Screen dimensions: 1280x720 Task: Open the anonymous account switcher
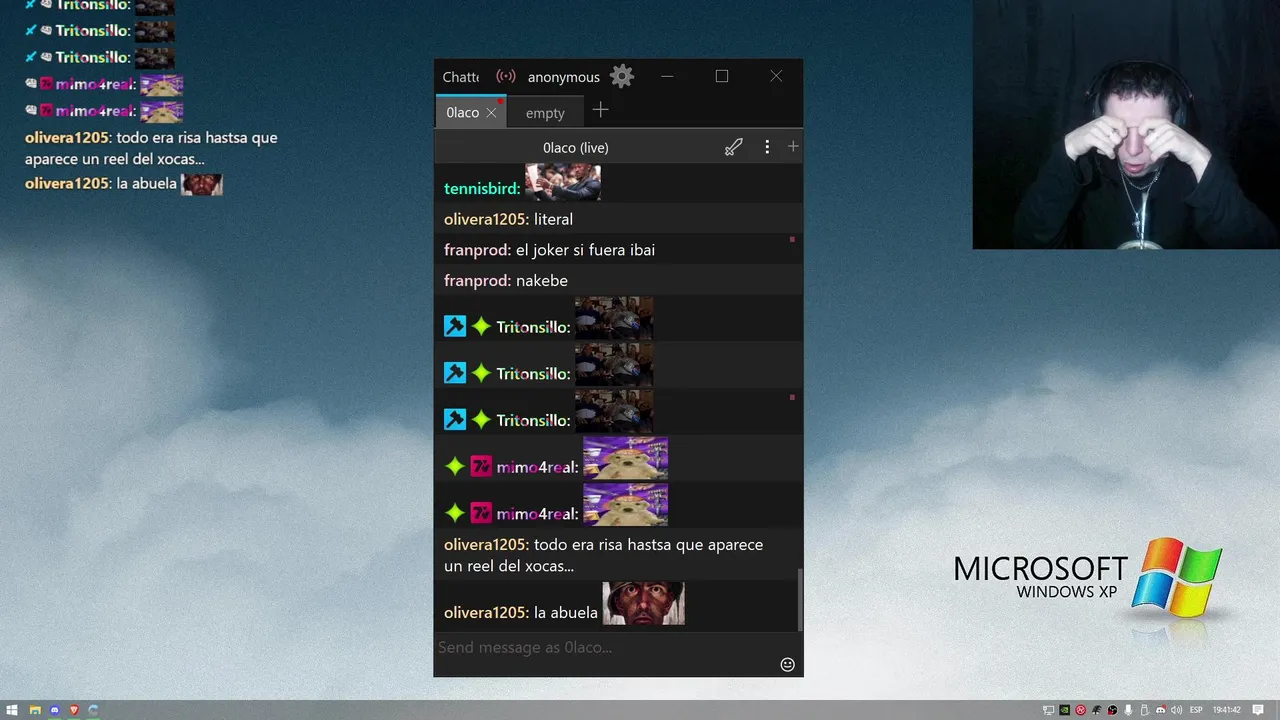click(x=564, y=77)
